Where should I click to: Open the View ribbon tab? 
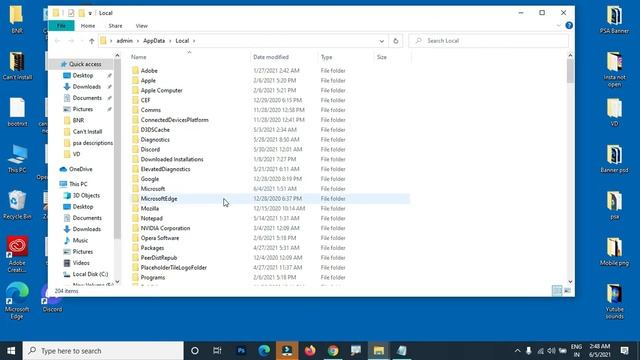(142, 26)
